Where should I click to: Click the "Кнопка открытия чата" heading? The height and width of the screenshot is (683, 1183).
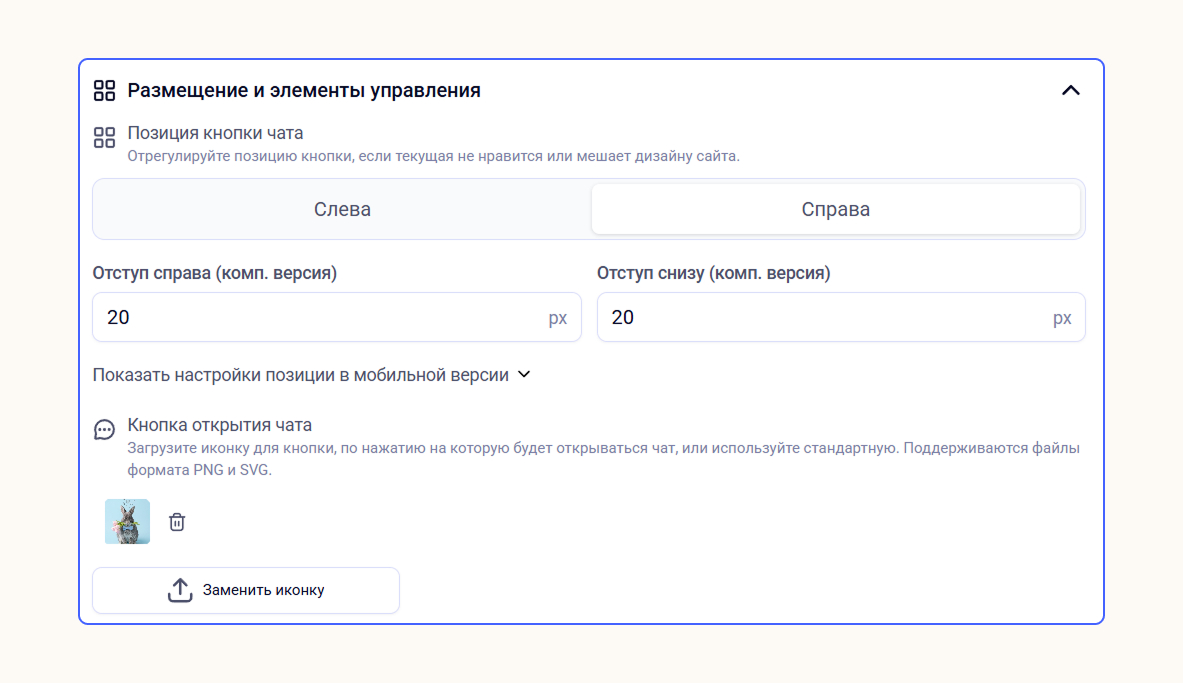[220, 425]
